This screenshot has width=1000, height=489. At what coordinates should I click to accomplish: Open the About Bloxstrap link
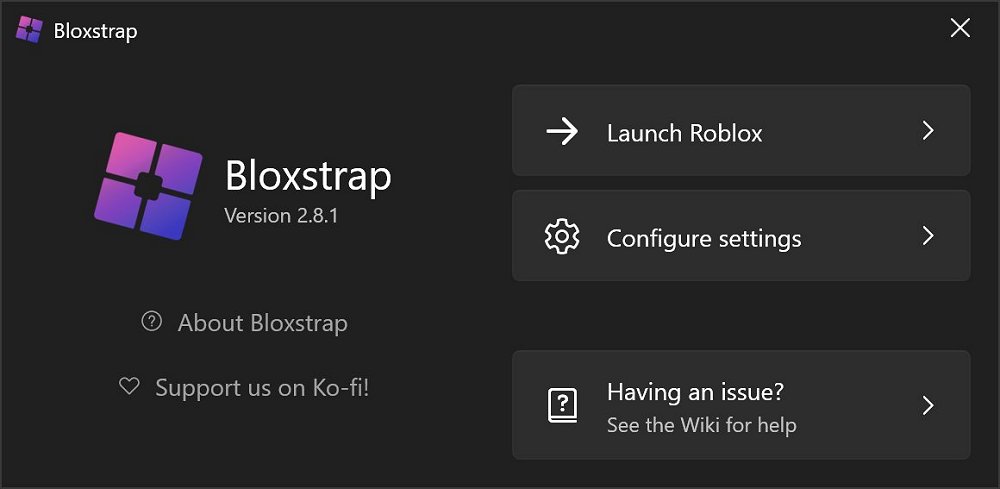click(x=262, y=323)
